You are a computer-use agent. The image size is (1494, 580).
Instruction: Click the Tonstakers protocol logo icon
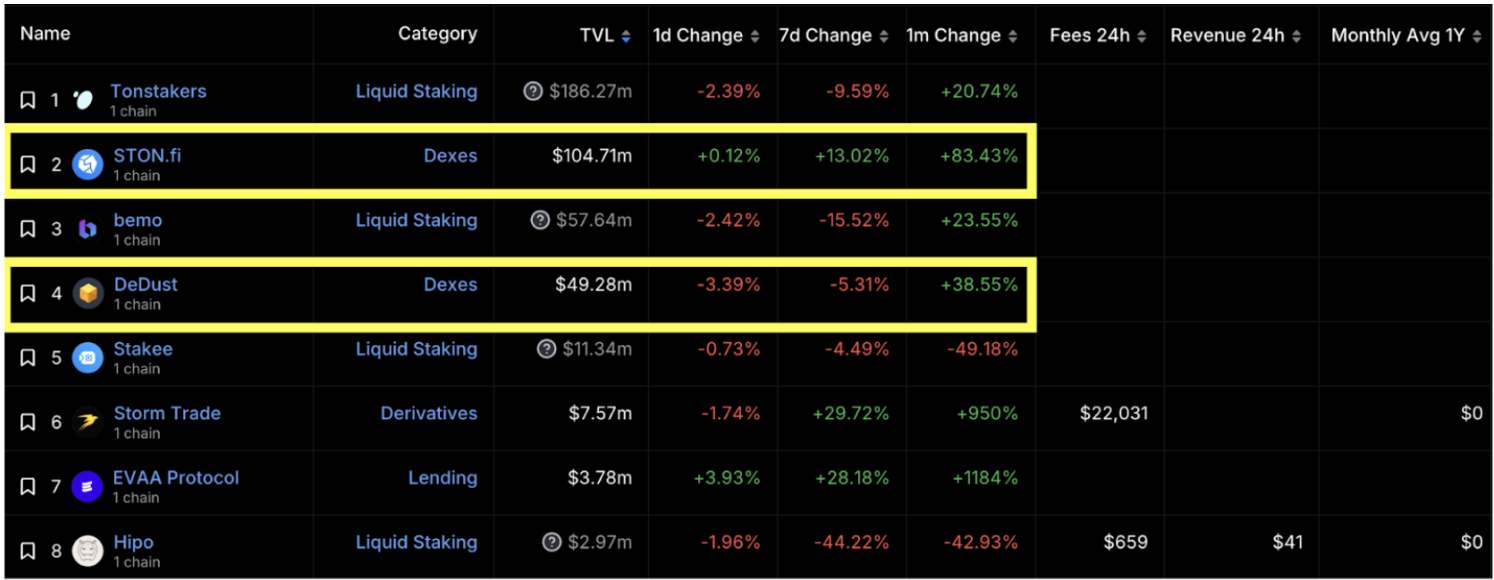point(84,100)
